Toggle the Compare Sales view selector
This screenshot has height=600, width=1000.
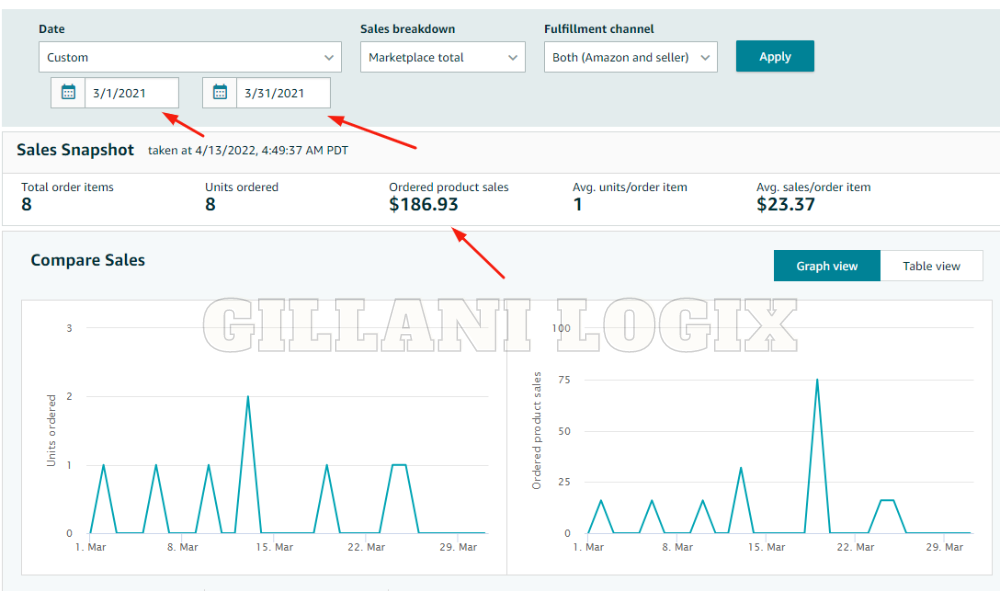pos(880,265)
